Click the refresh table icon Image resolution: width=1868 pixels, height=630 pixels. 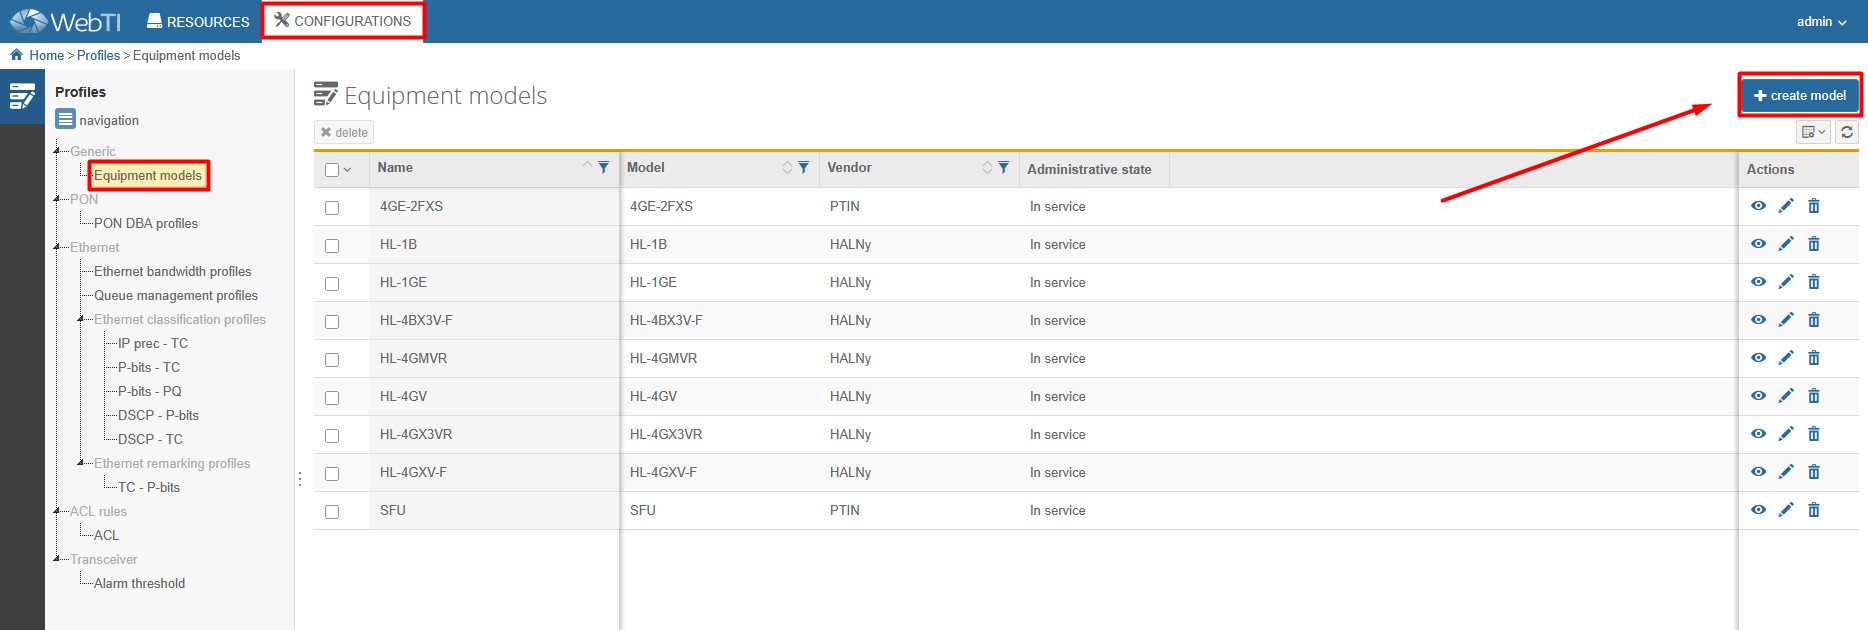[1847, 132]
